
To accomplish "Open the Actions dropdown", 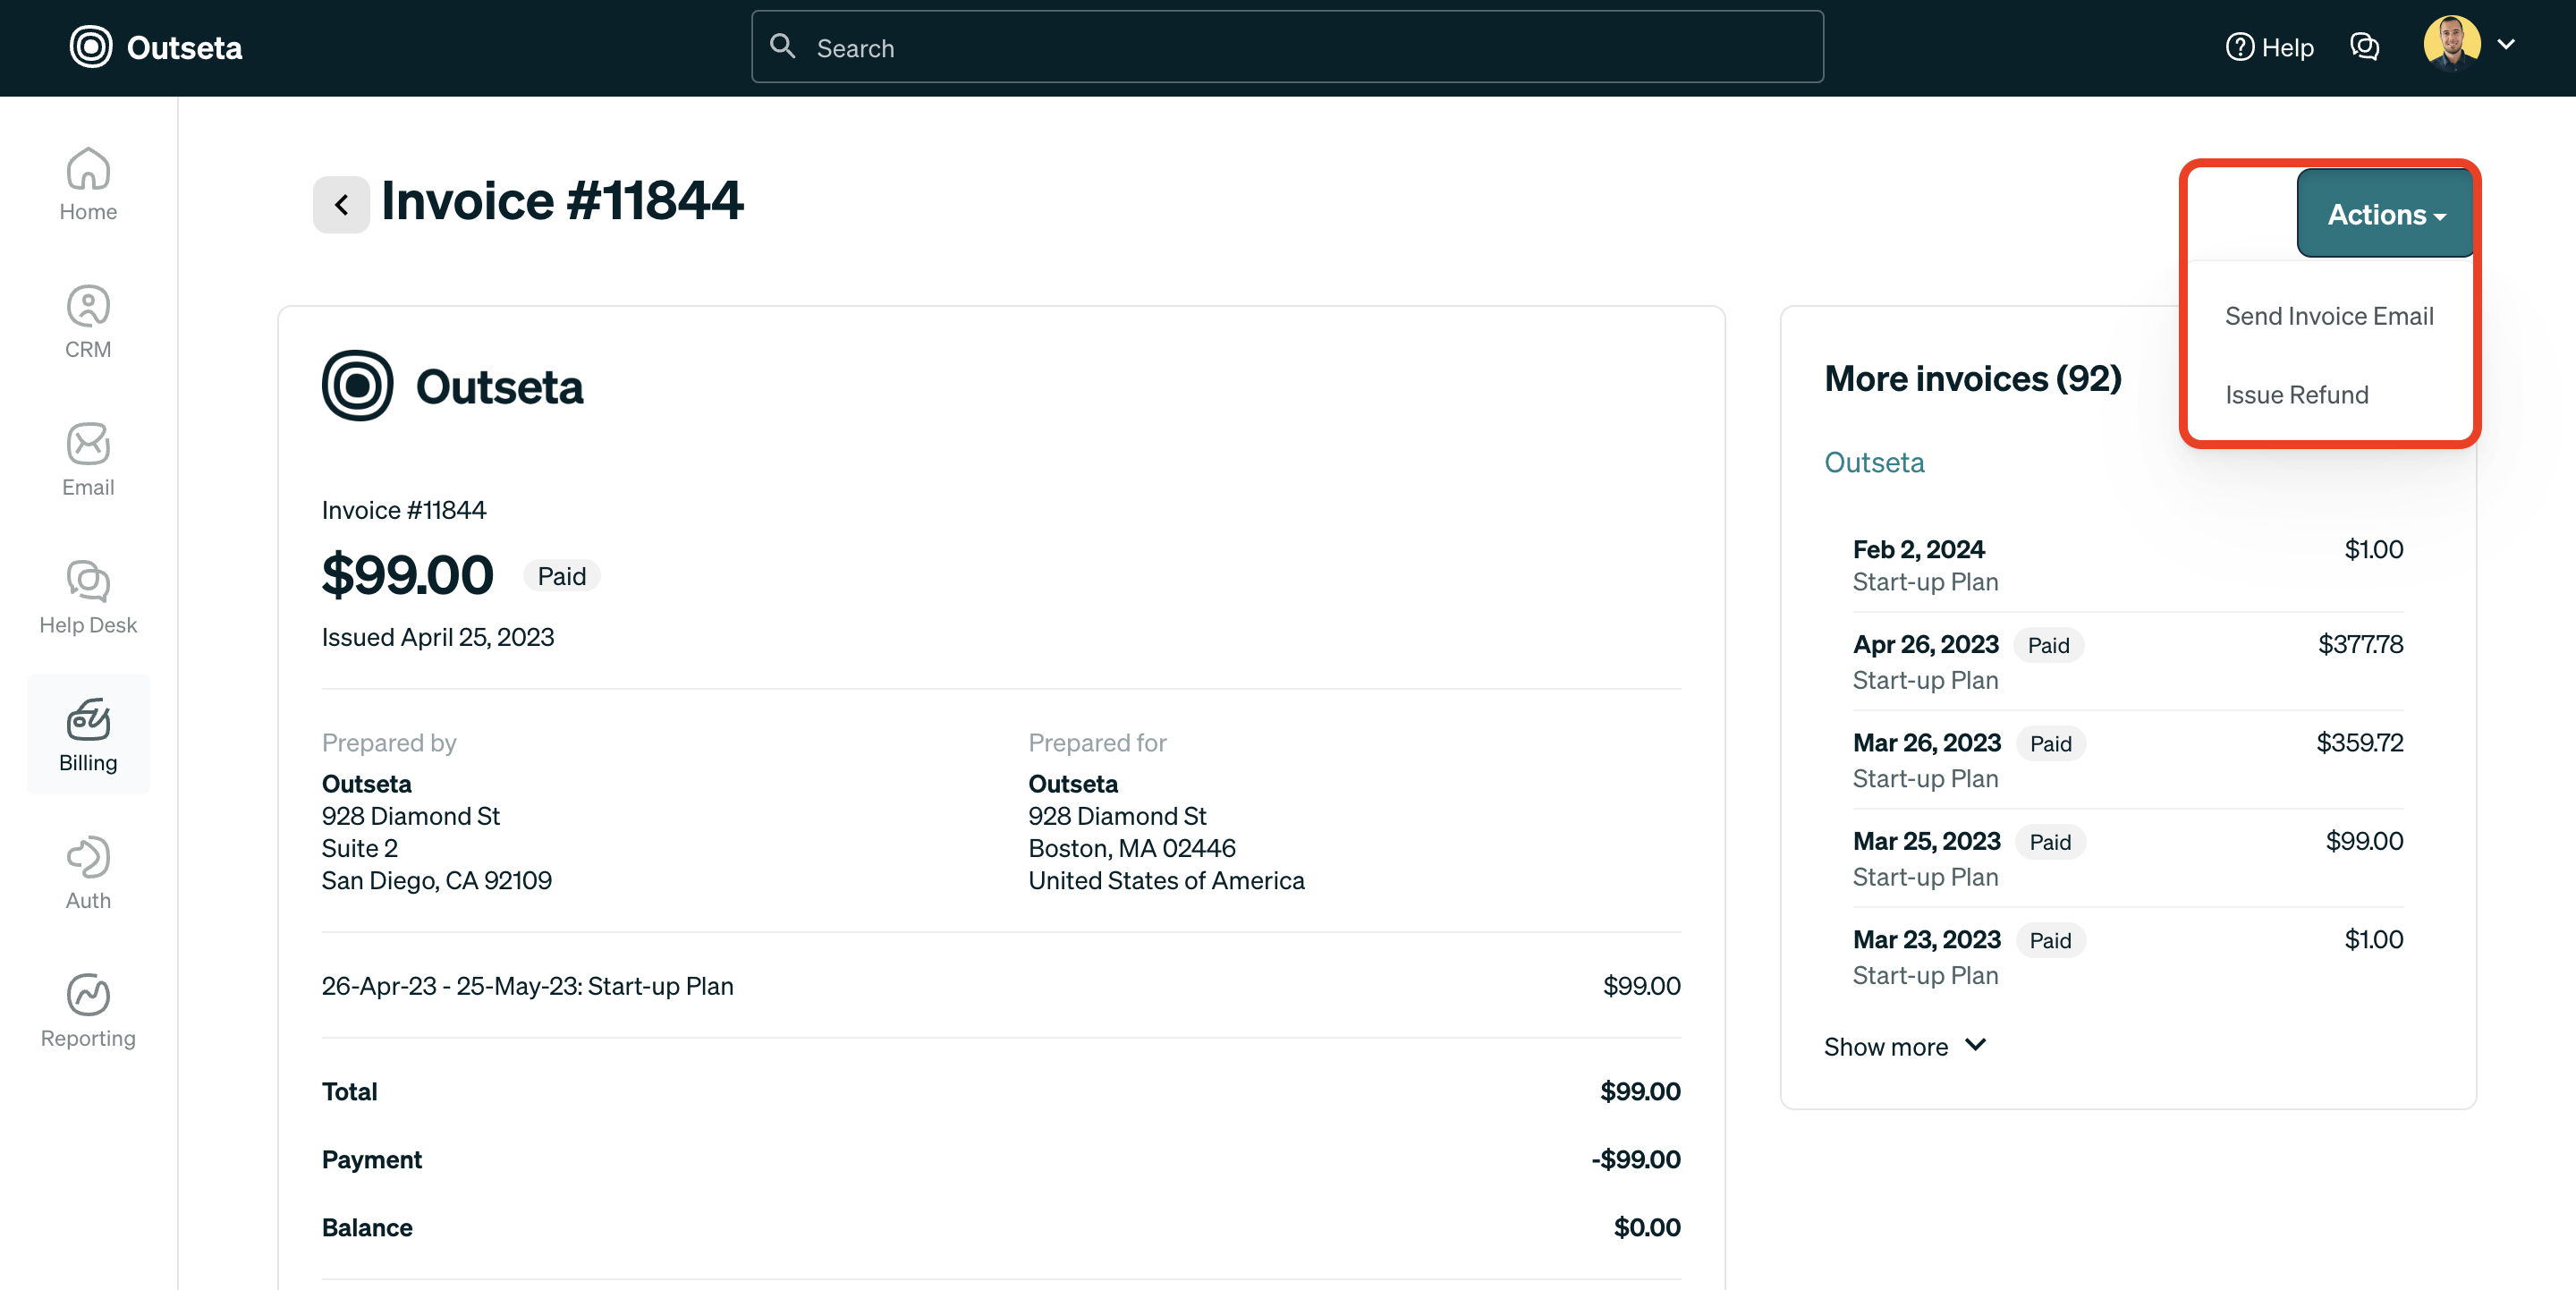I will [x=2385, y=213].
